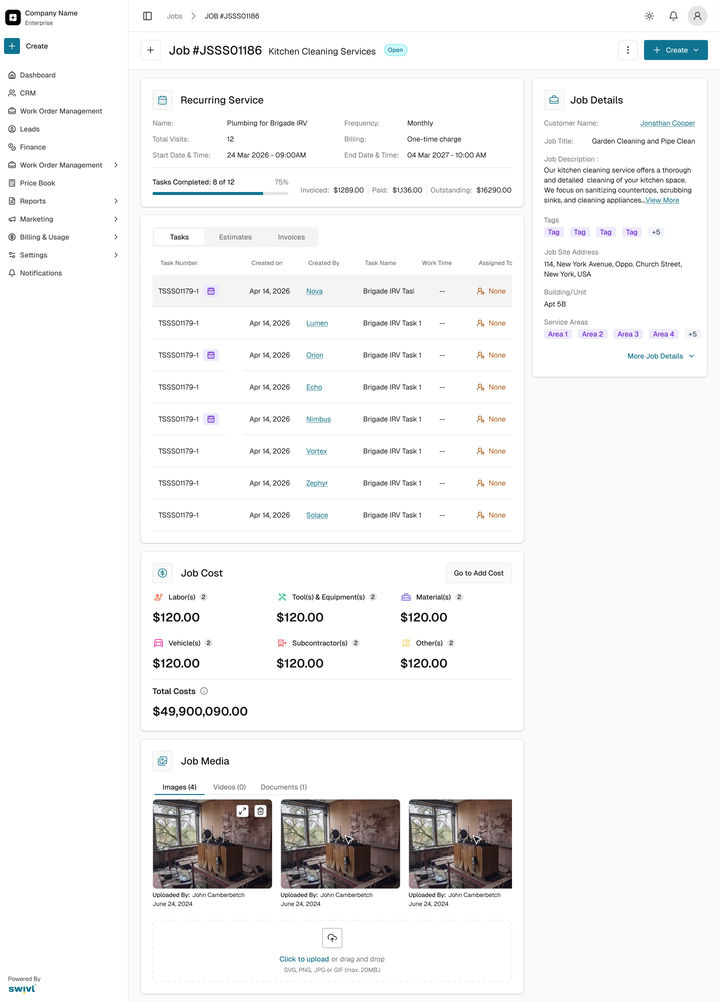Viewport: 720px width, 1002px height.
Task: Expand Billing & Usage submenu chevron
Action: click(x=116, y=236)
